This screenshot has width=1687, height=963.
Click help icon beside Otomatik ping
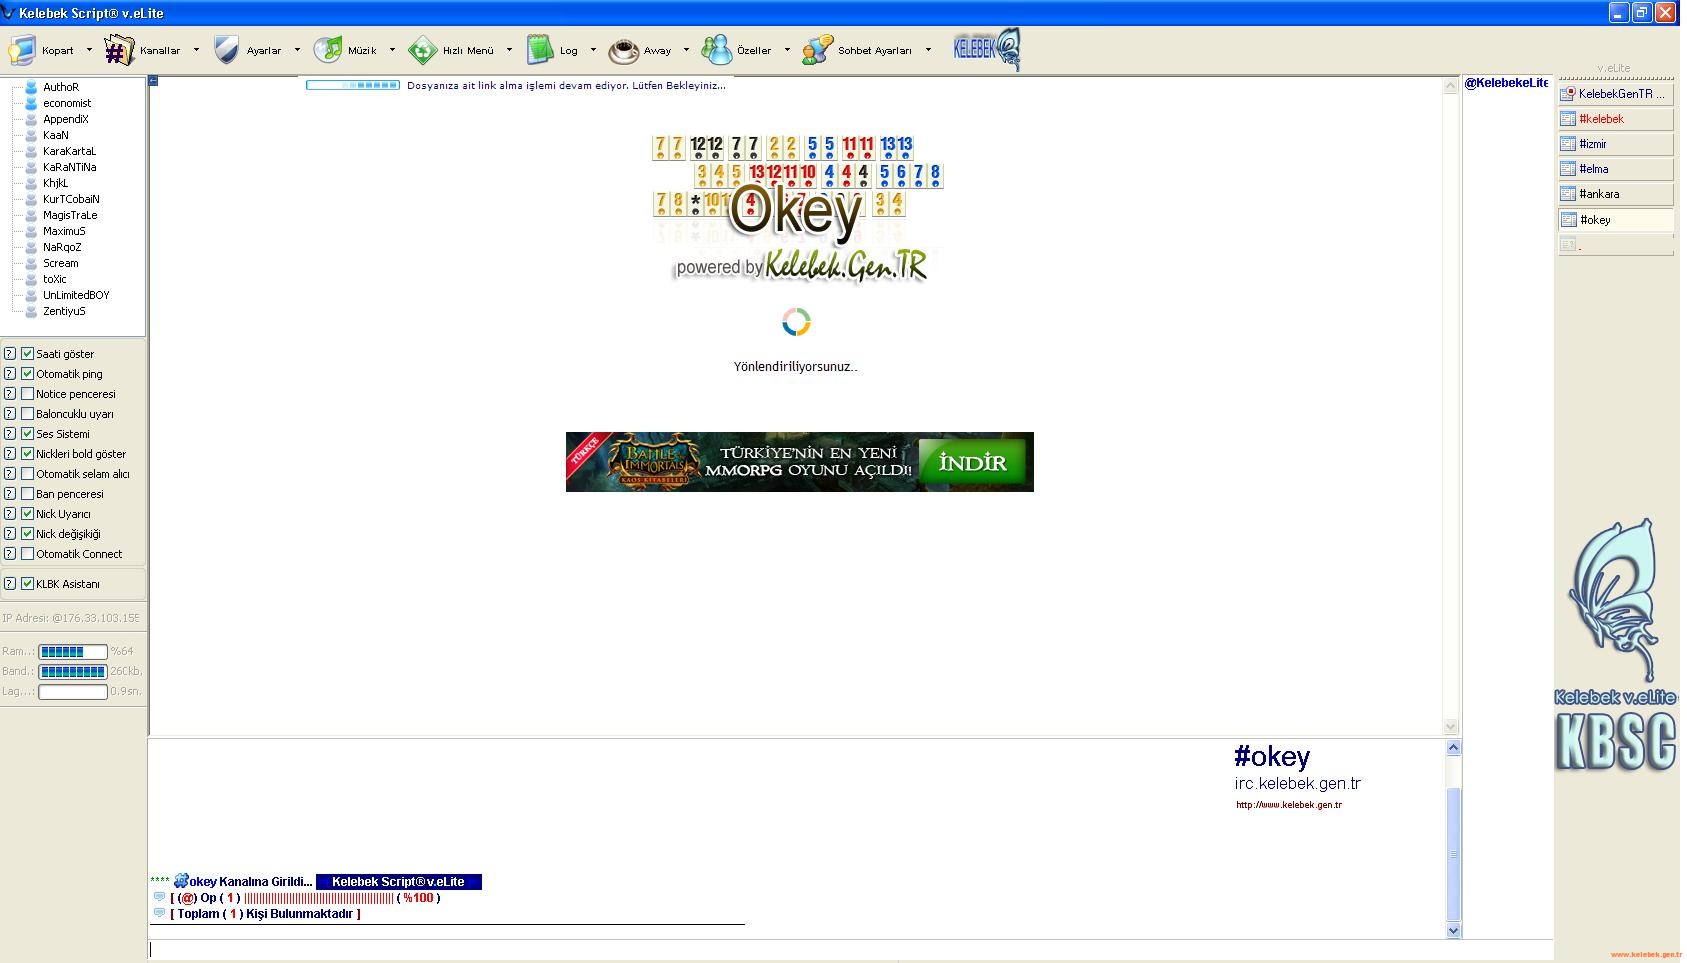point(10,373)
